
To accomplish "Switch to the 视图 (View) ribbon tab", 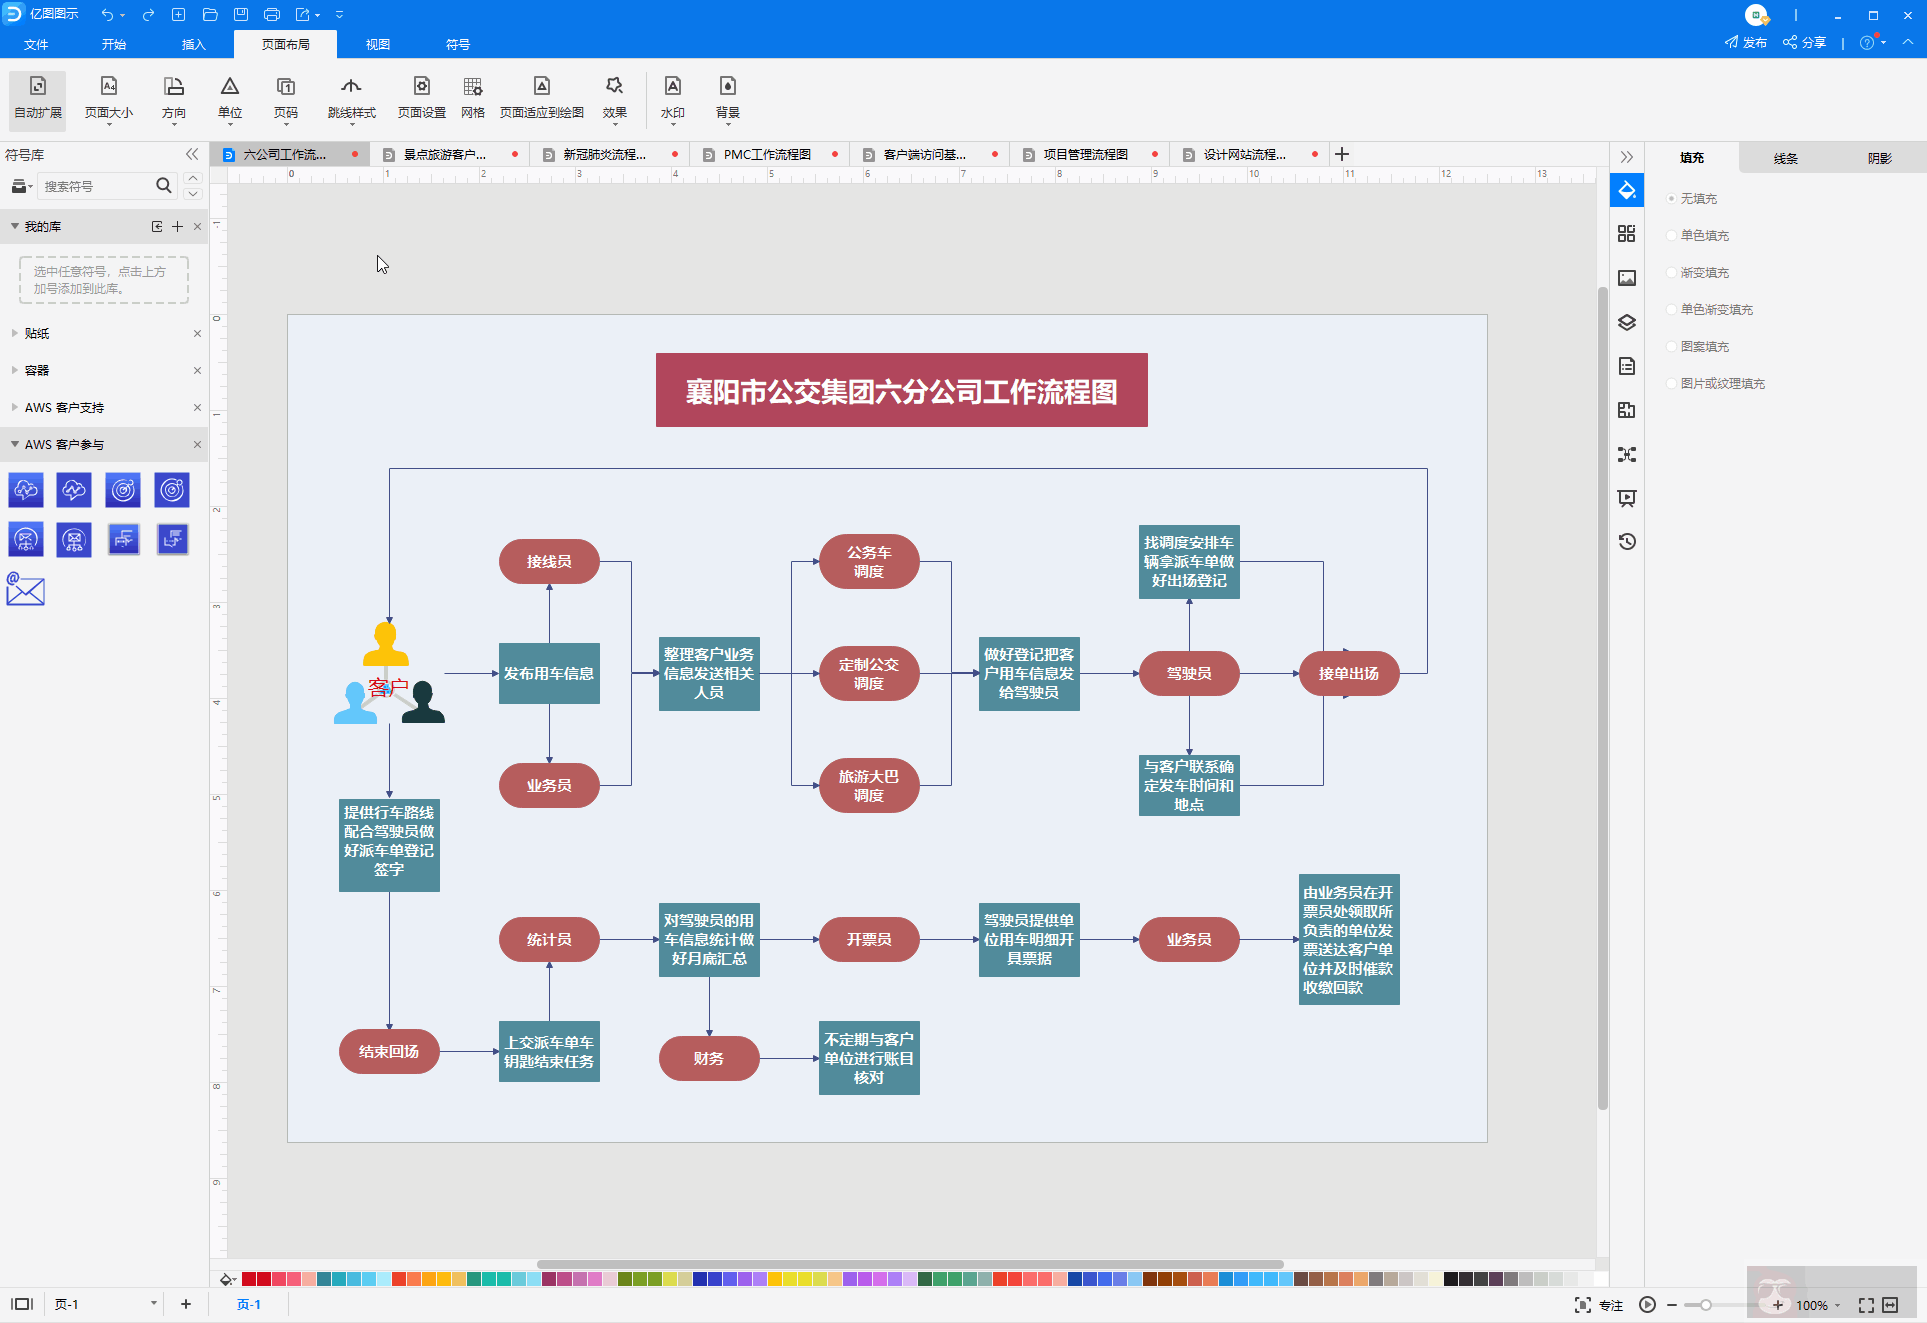I will (x=377, y=44).
